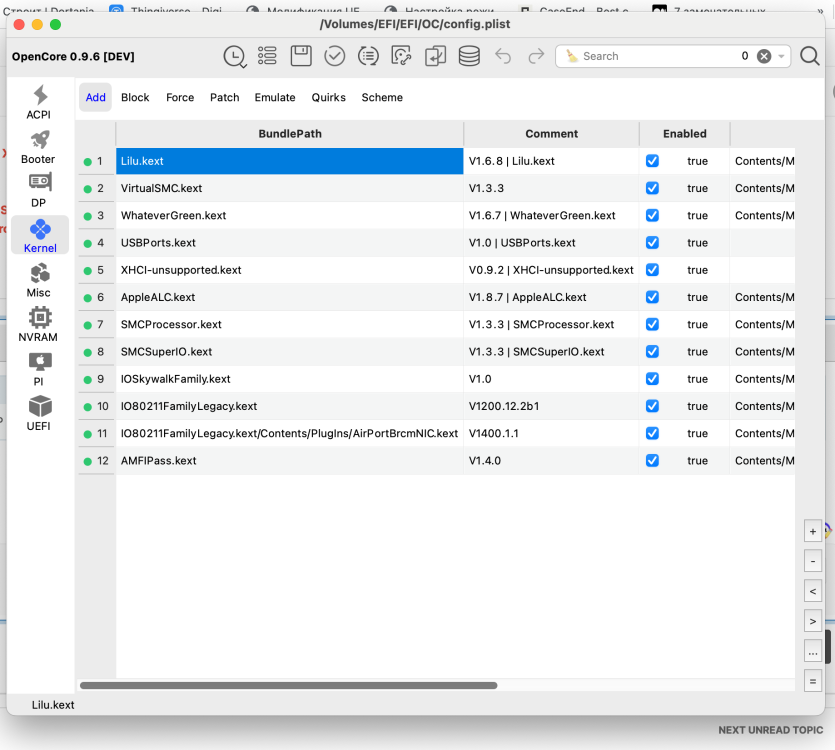The width and height of the screenshot is (835, 750).
Task: Open the NVRAM section in sidebar
Action: pos(38,325)
